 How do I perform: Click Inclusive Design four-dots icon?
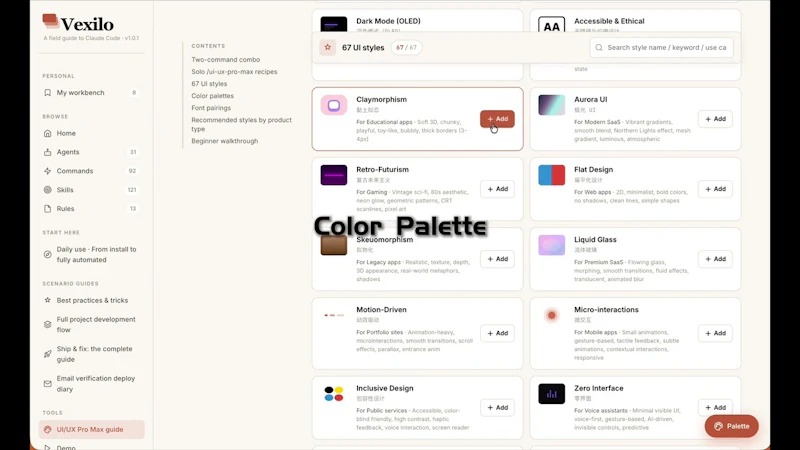pyautogui.click(x=334, y=394)
